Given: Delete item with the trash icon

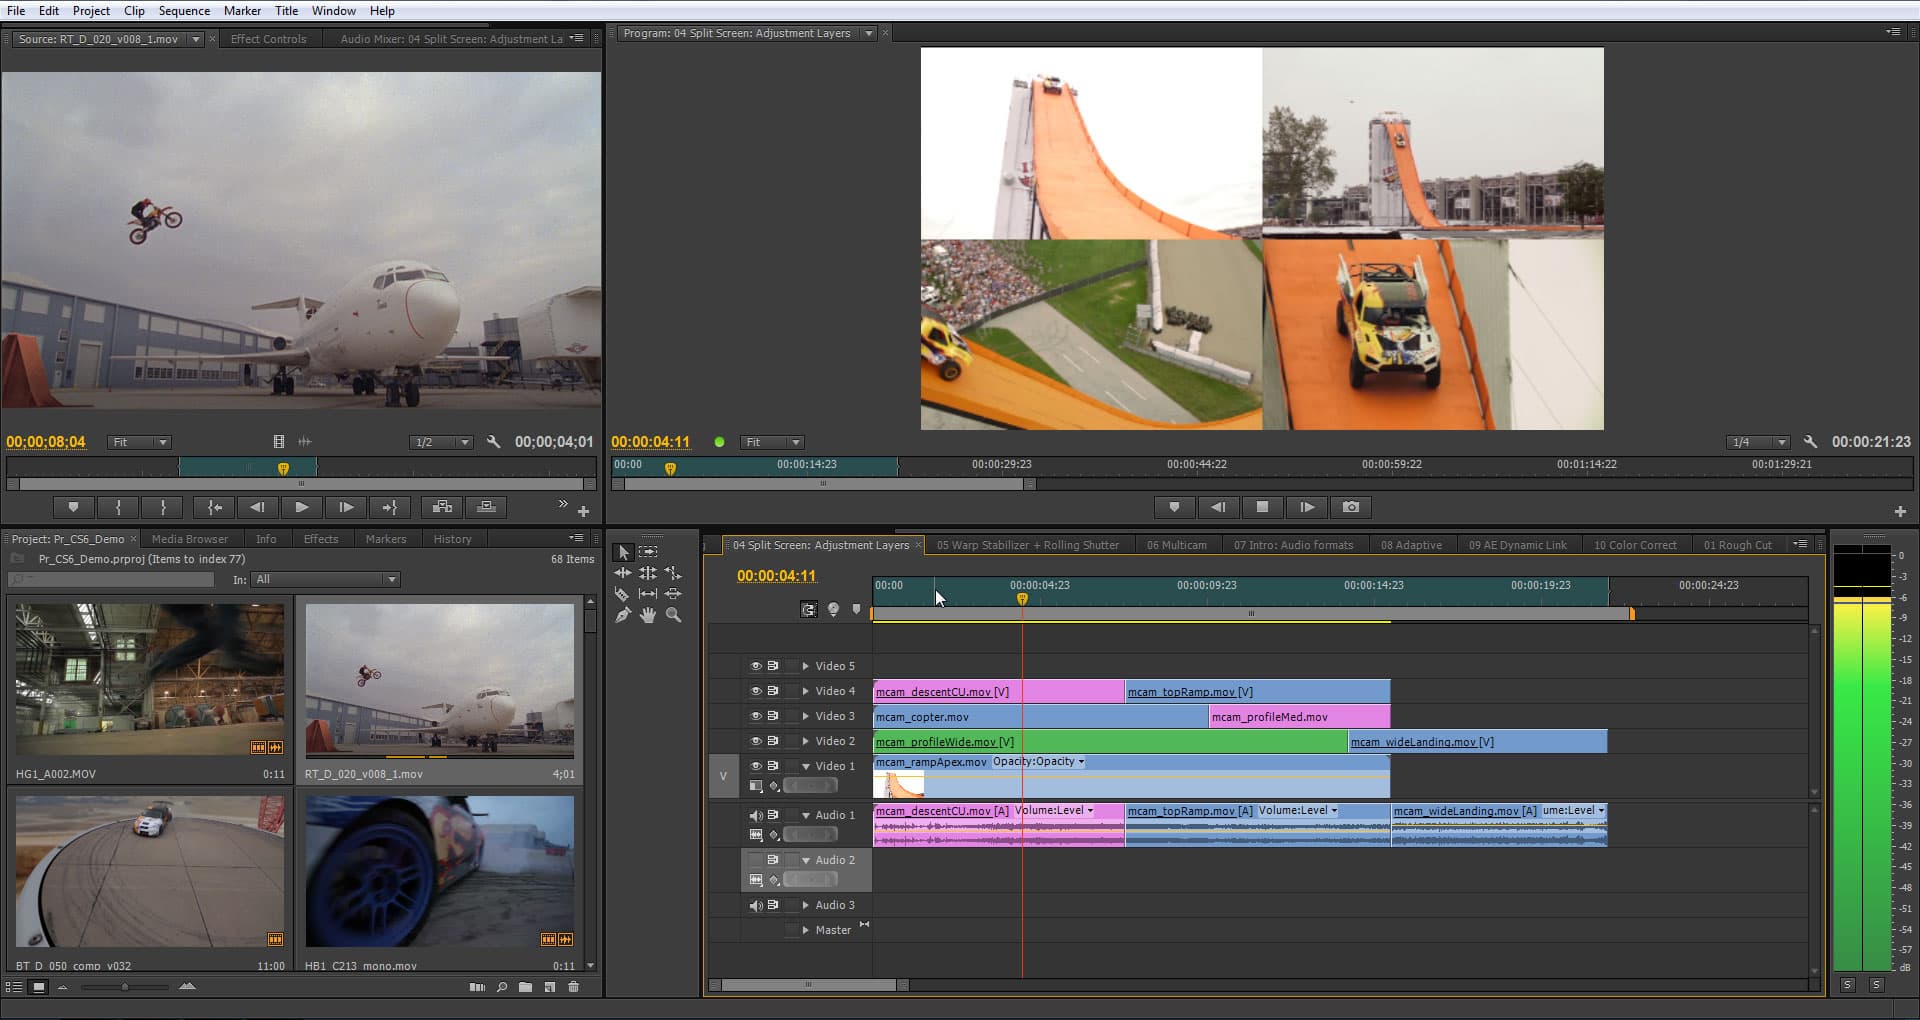Looking at the screenshot, I should (574, 987).
